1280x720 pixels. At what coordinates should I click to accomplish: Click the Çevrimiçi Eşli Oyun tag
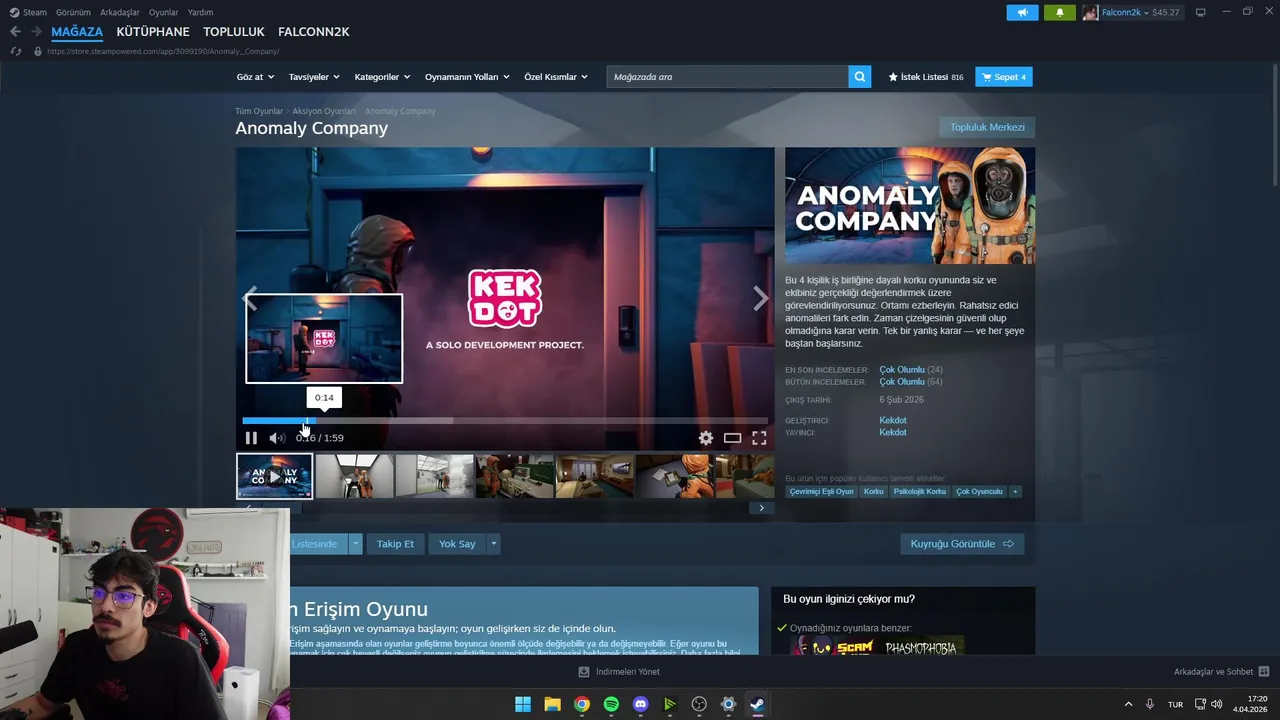pyautogui.click(x=821, y=492)
